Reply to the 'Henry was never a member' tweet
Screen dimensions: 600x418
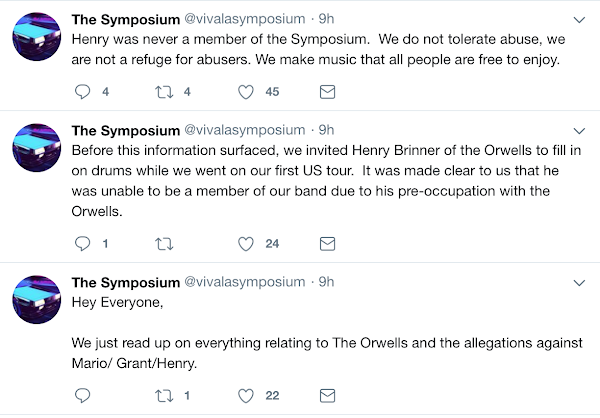point(83,92)
